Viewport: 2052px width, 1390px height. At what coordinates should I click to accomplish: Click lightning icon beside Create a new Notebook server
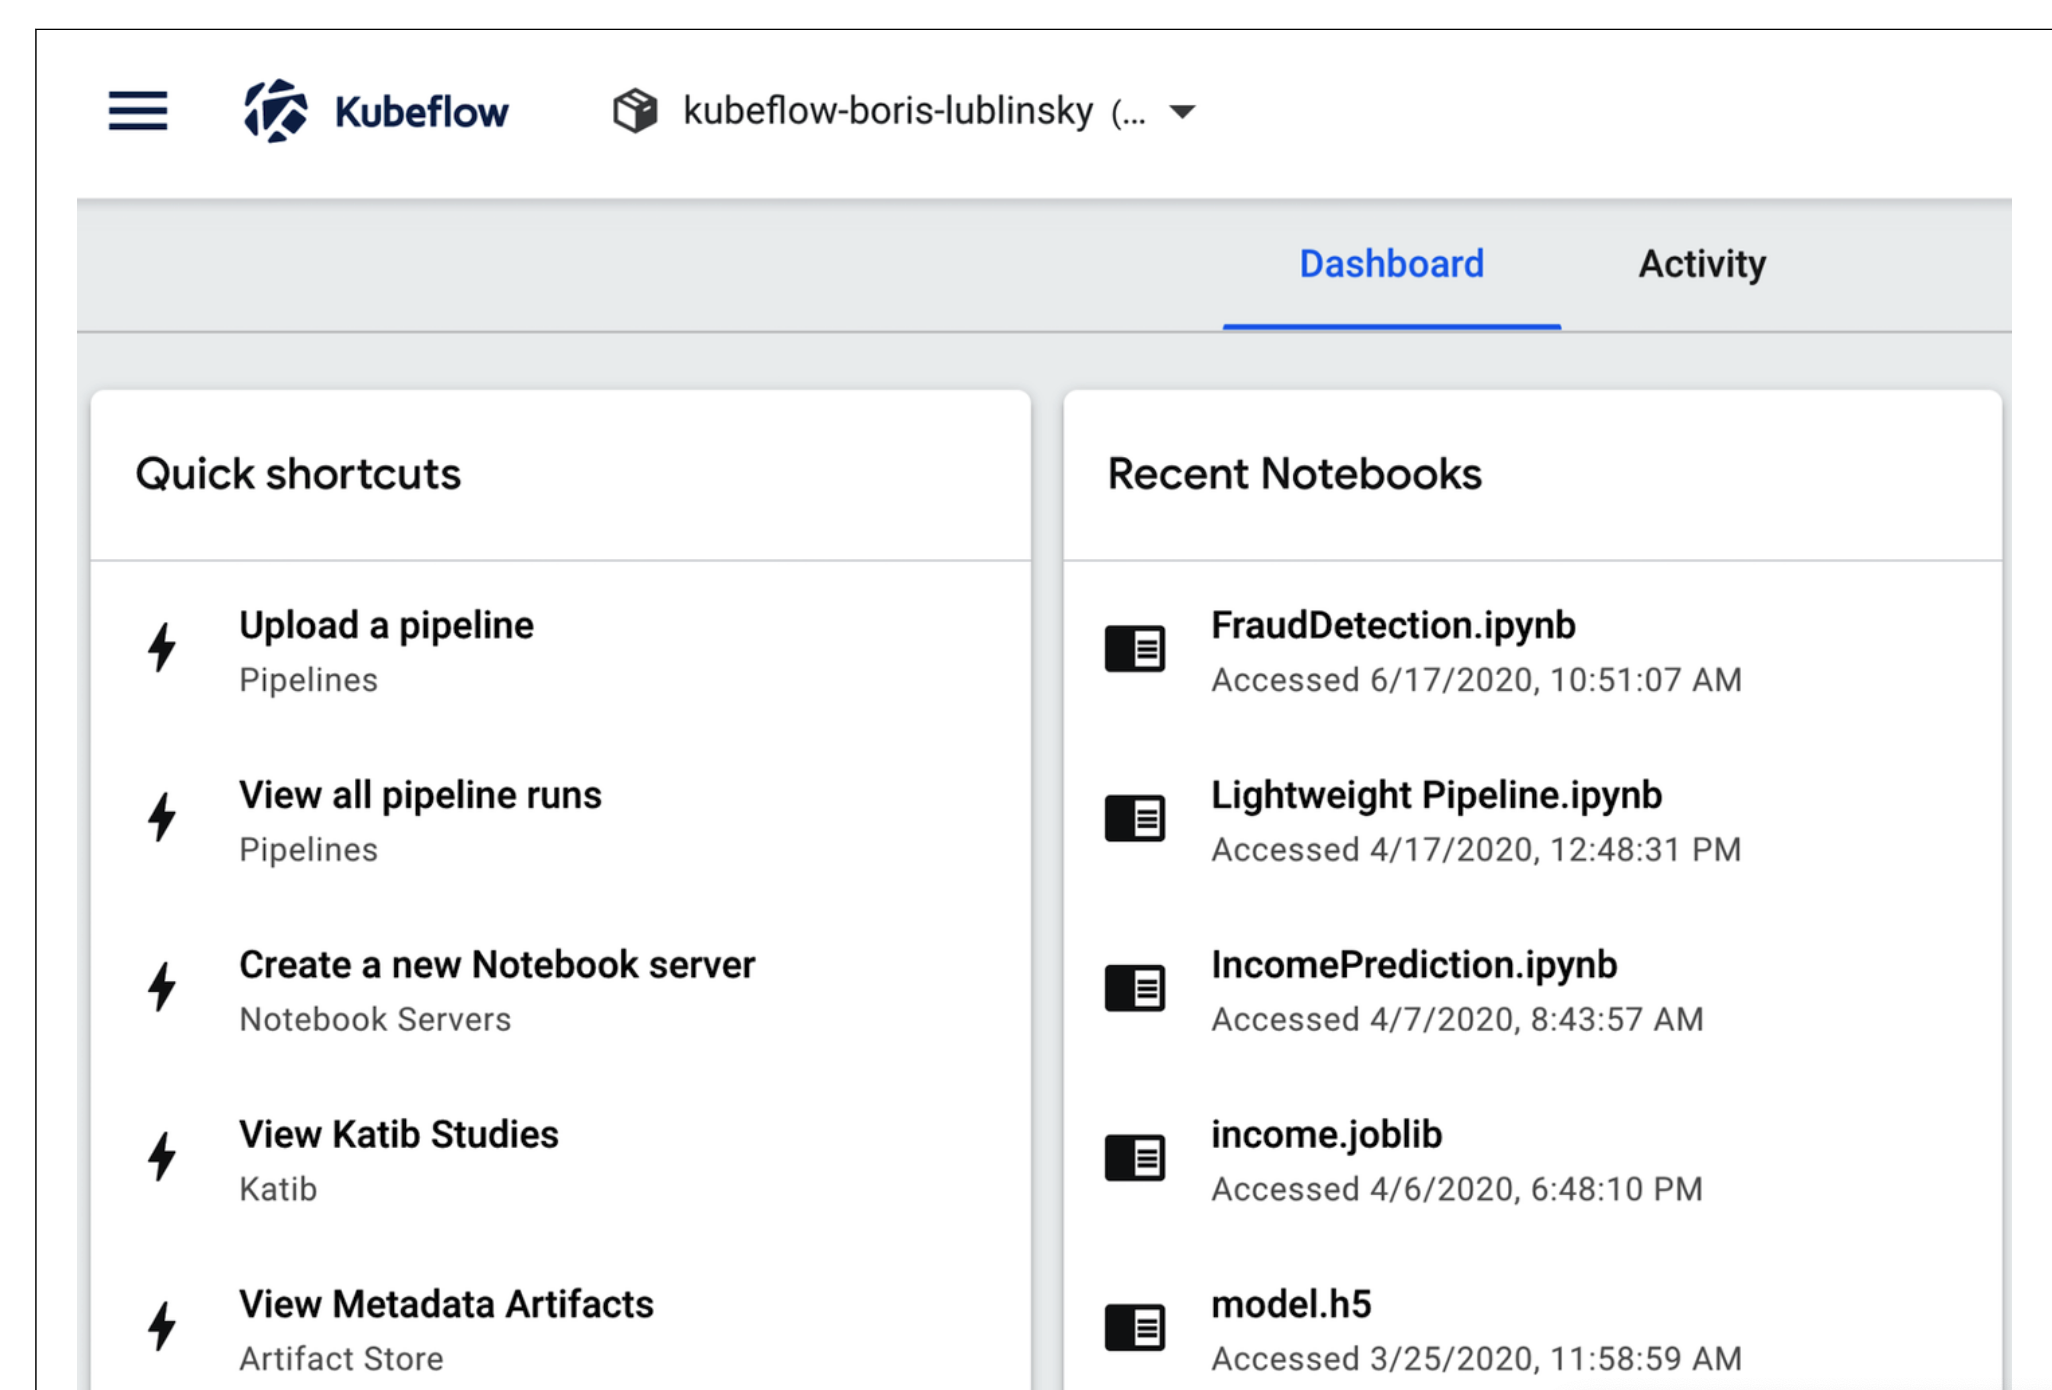pos(162,987)
